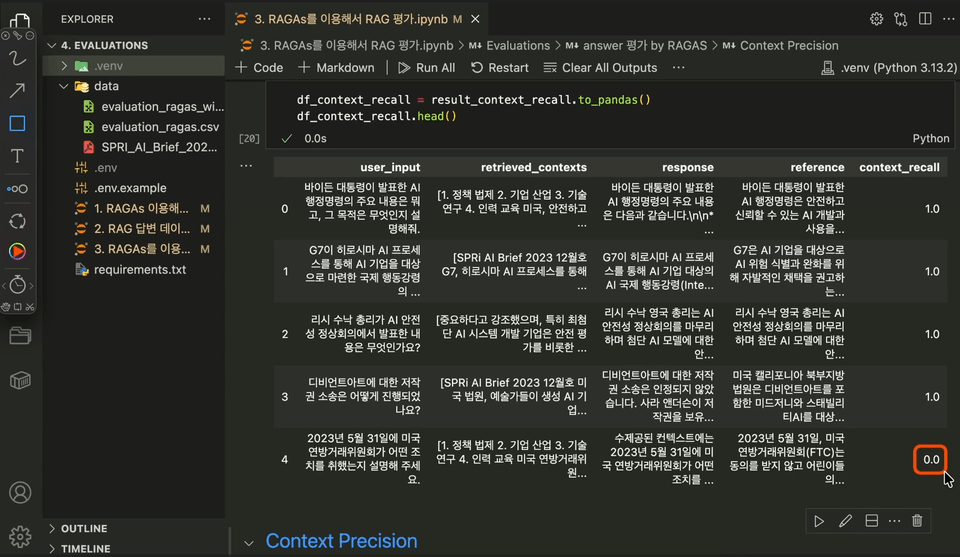Delete the cell with trash icon
The height and width of the screenshot is (557, 960).
tap(917, 521)
